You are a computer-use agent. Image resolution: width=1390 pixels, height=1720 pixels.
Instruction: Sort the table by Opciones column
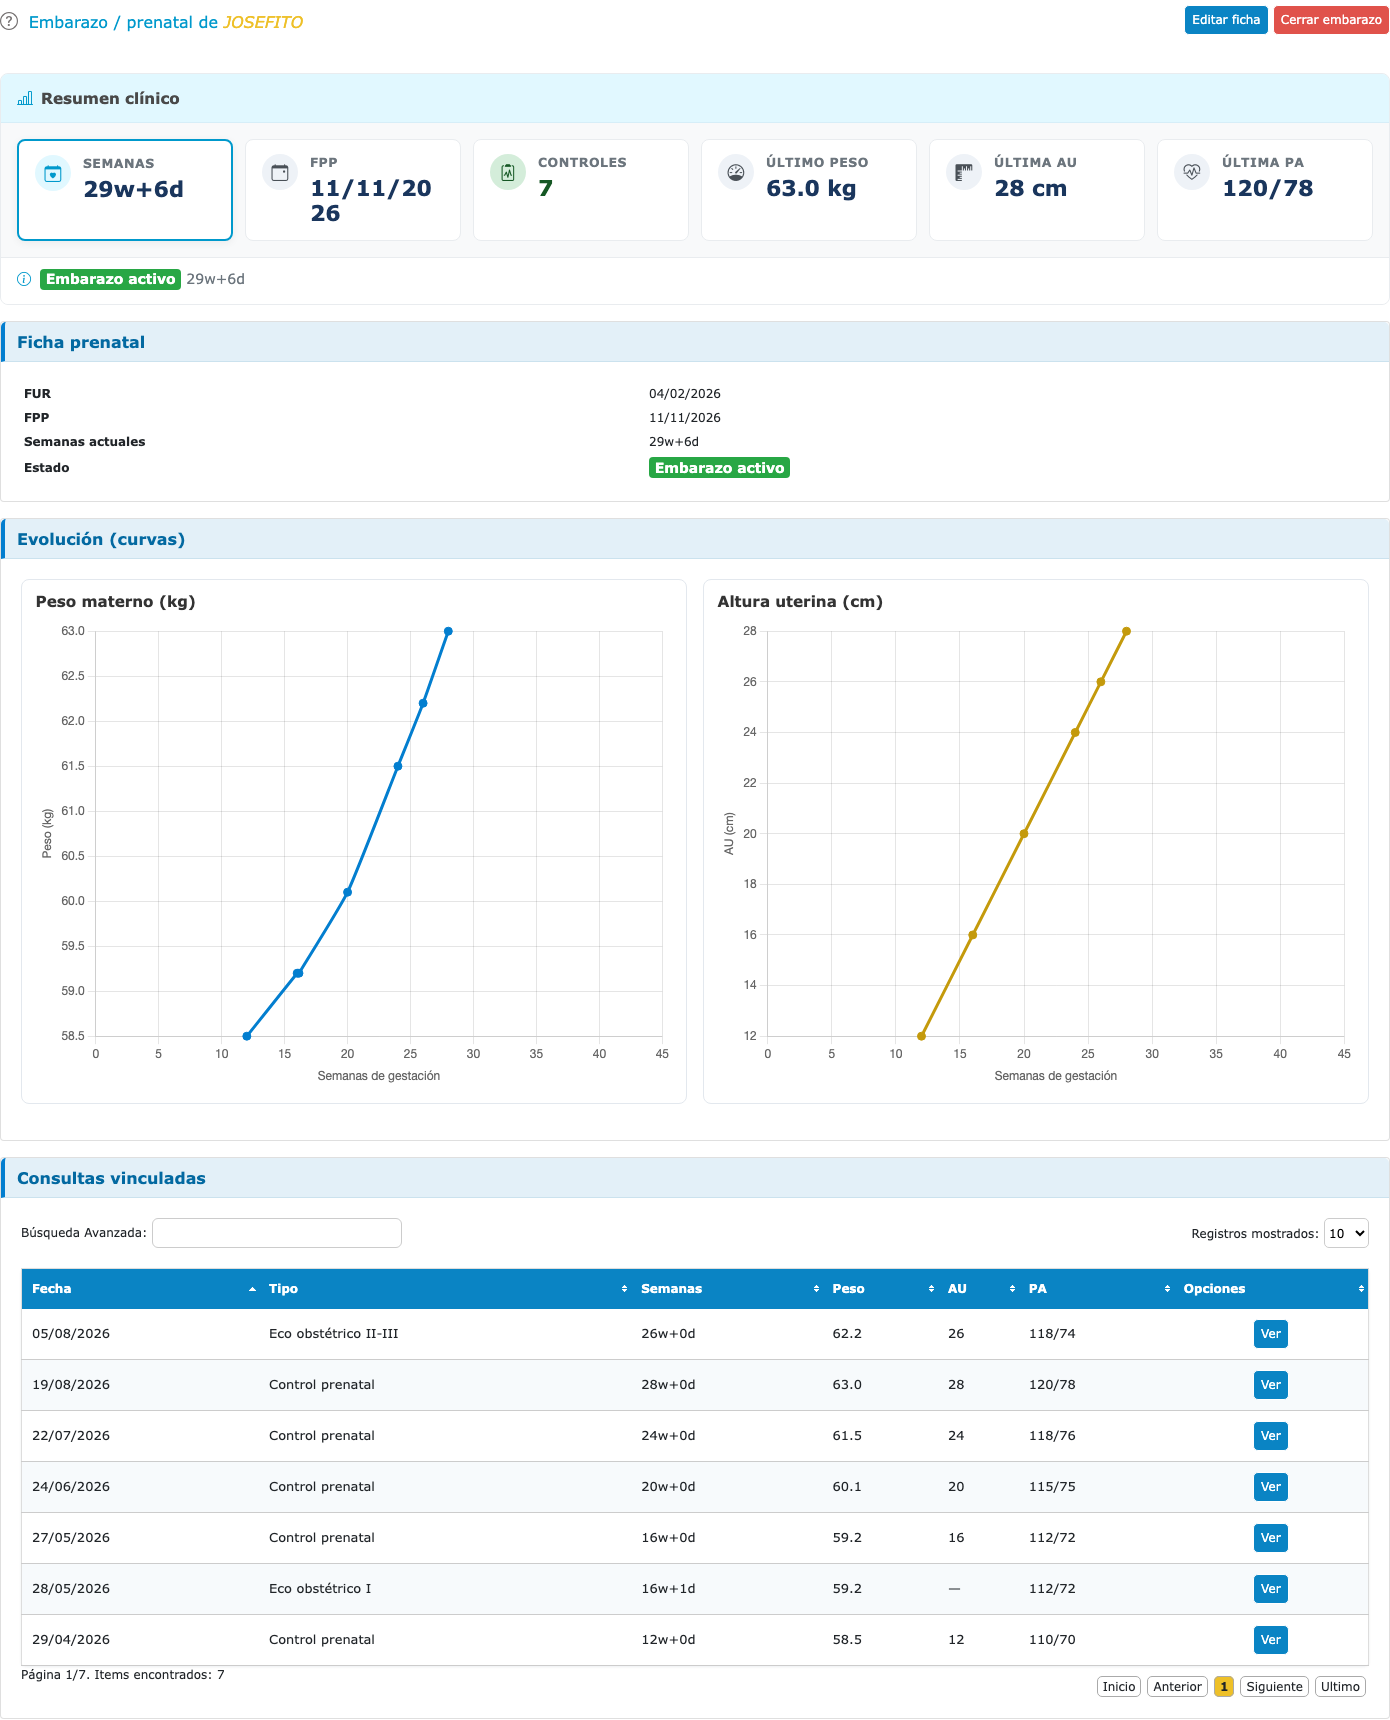1271,1289
